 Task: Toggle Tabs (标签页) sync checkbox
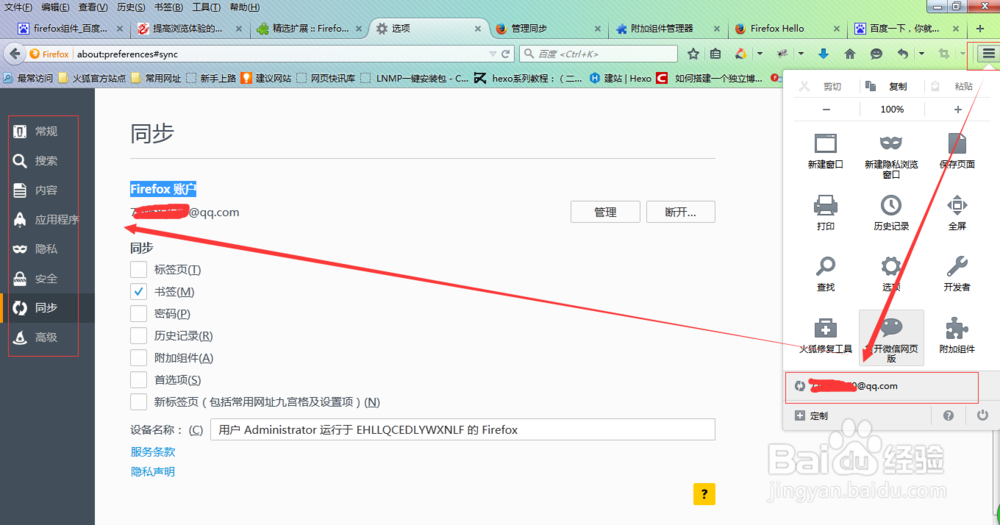click(x=138, y=269)
